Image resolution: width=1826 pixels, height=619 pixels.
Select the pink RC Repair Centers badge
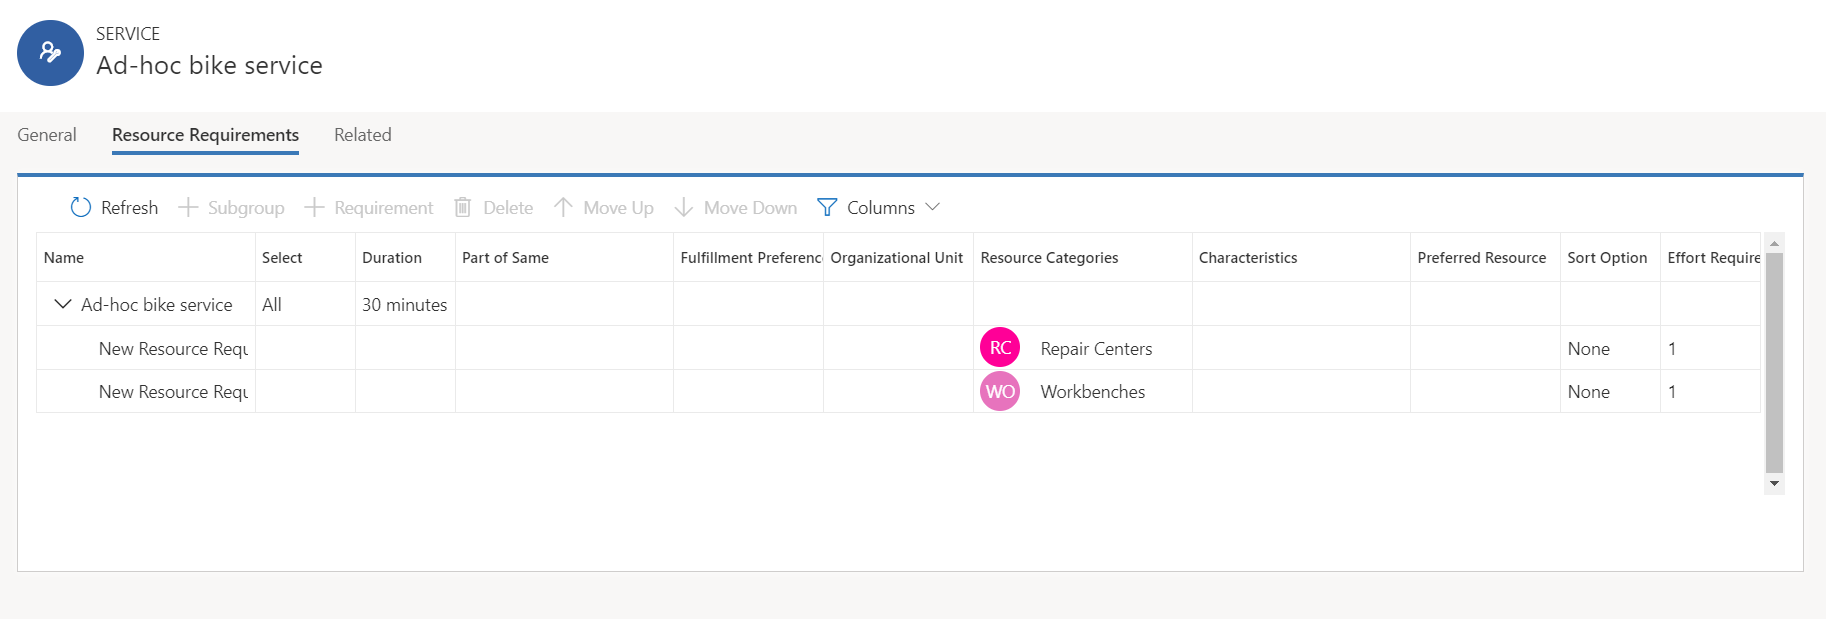pos(1000,348)
